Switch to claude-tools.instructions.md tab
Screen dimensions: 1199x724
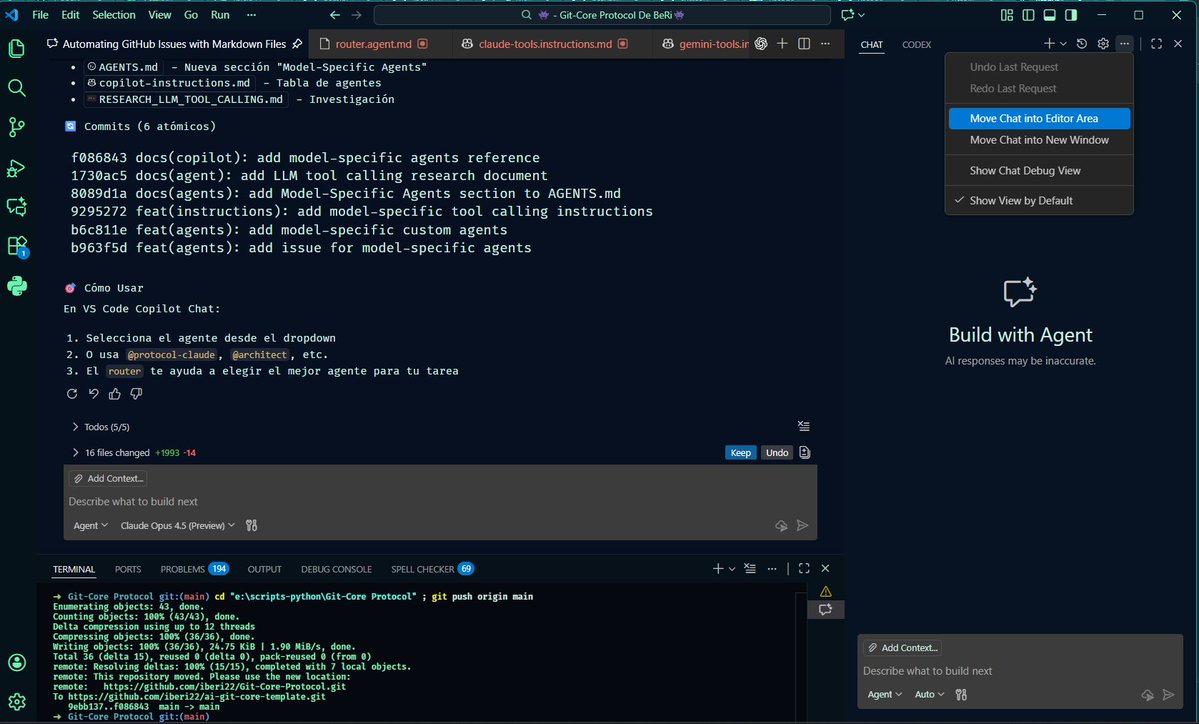(544, 44)
